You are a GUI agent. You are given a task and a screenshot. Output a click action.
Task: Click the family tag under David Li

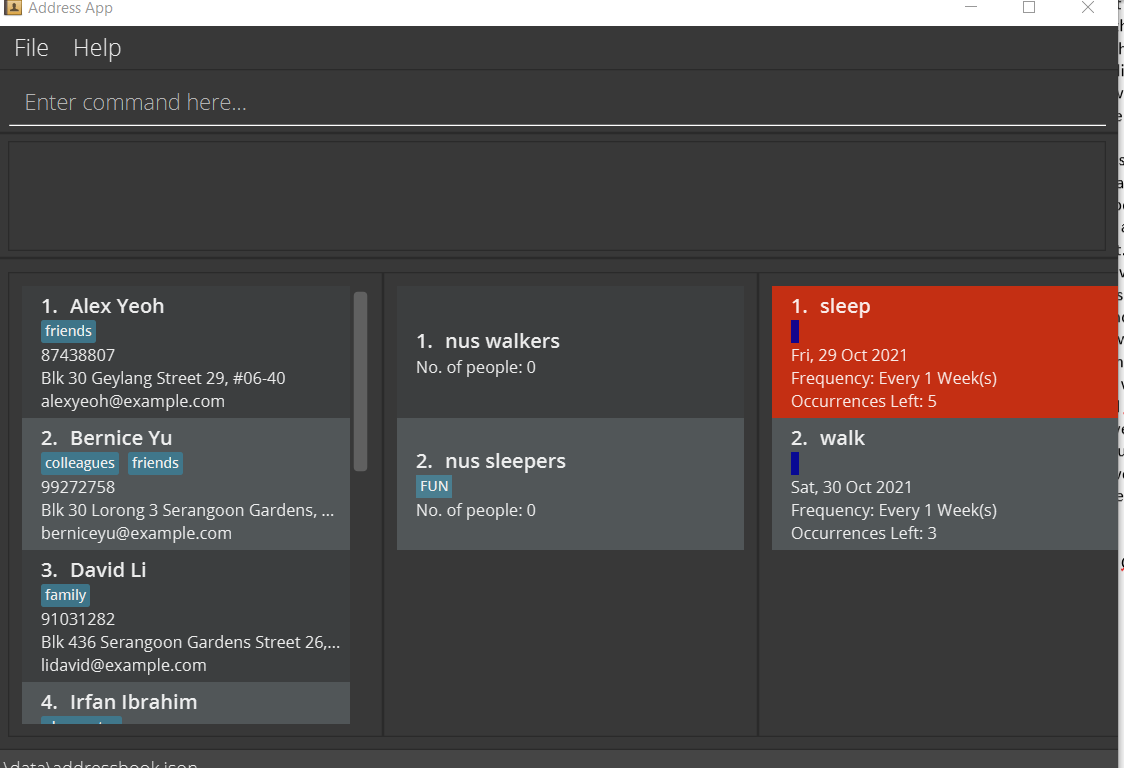(x=65, y=595)
